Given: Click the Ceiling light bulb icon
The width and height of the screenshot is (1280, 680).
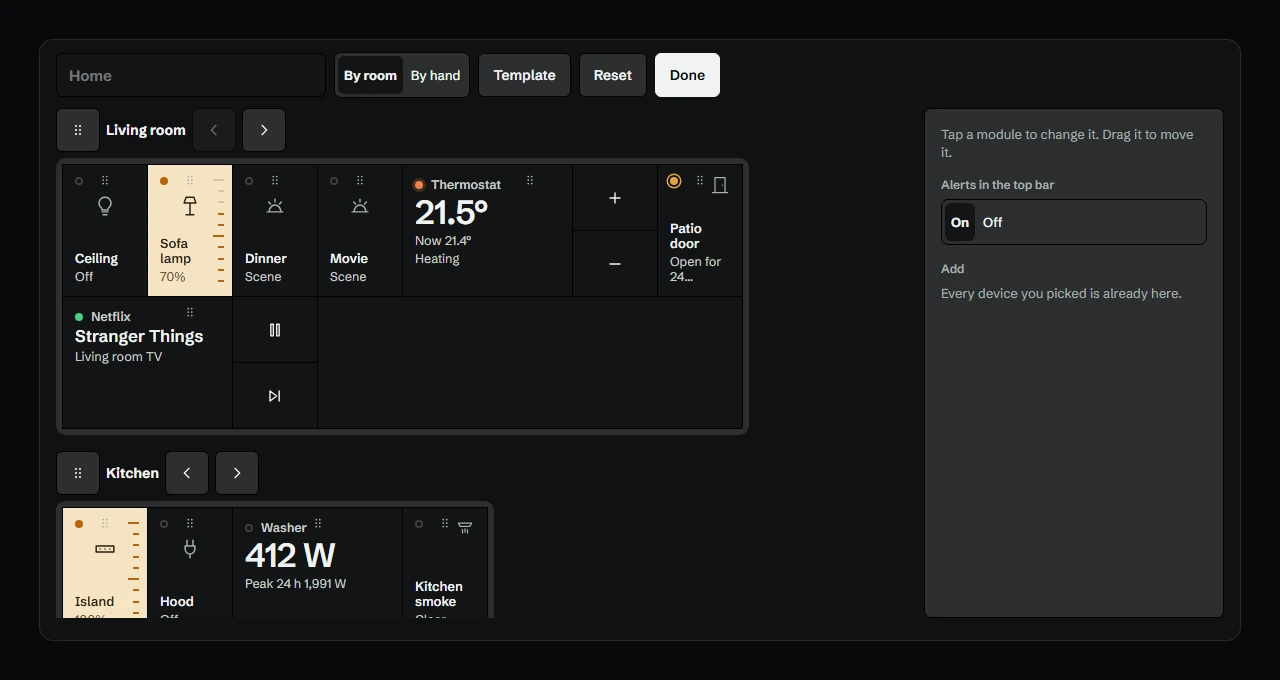Looking at the screenshot, I should pos(105,206).
